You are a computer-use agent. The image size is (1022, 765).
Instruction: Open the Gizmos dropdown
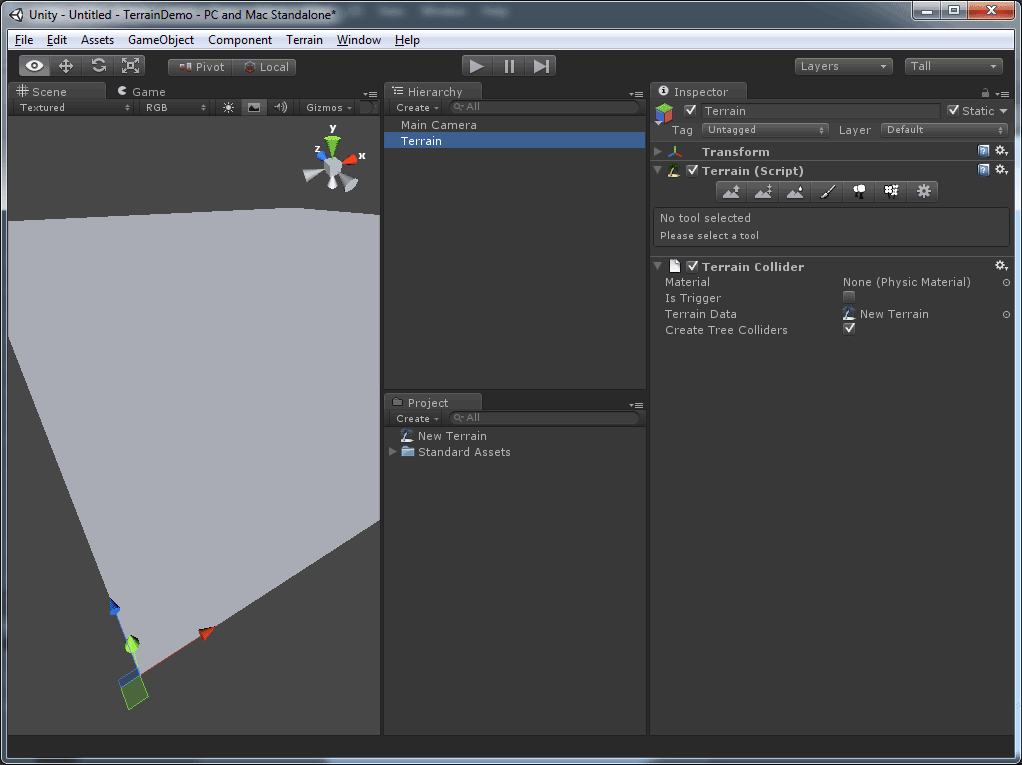[x=329, y=108]
